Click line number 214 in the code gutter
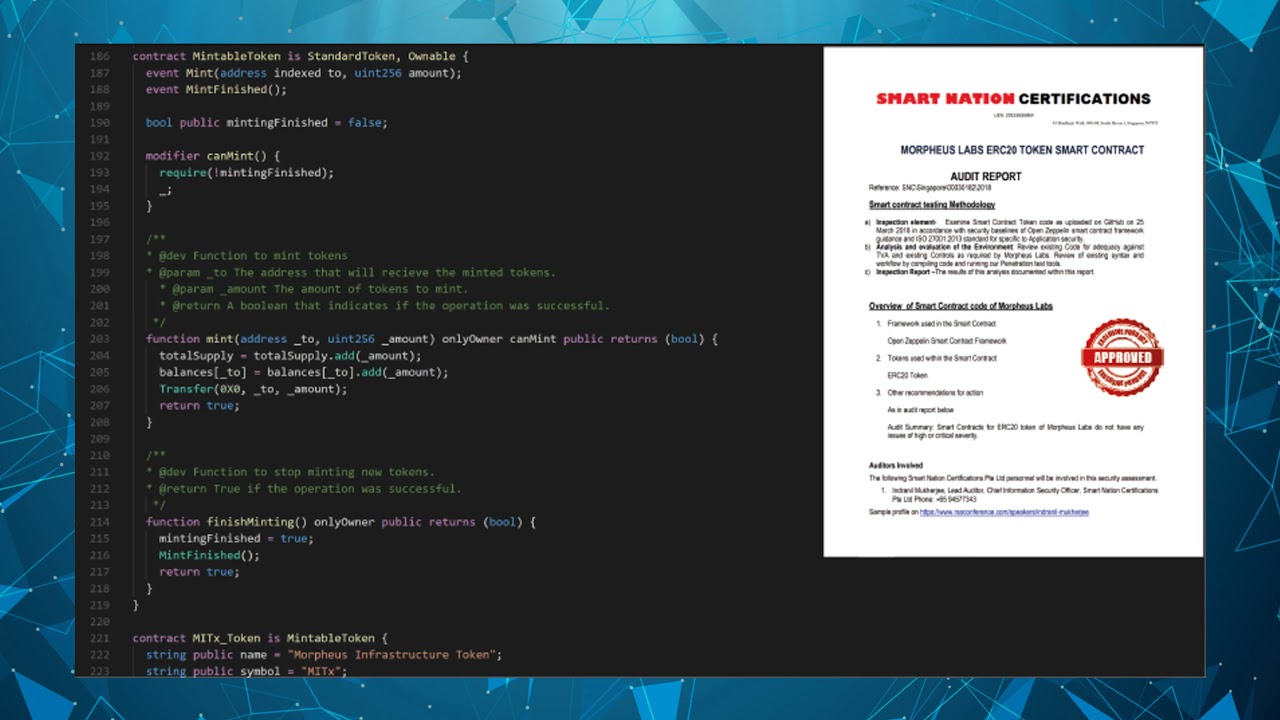The height and width of the screenshot is (720, 1280). pyautogui.click(x=100, y=522)
